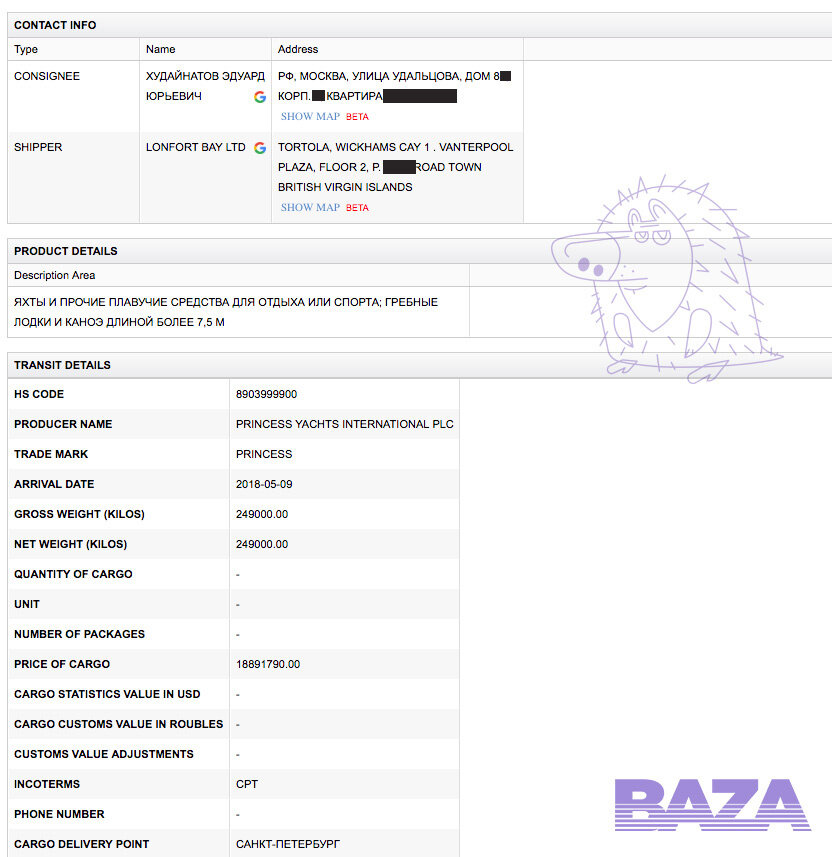This screenshot has height=857, width=832.
Task: Select the PRINCESS trade mark value
Action: (264, 454)
